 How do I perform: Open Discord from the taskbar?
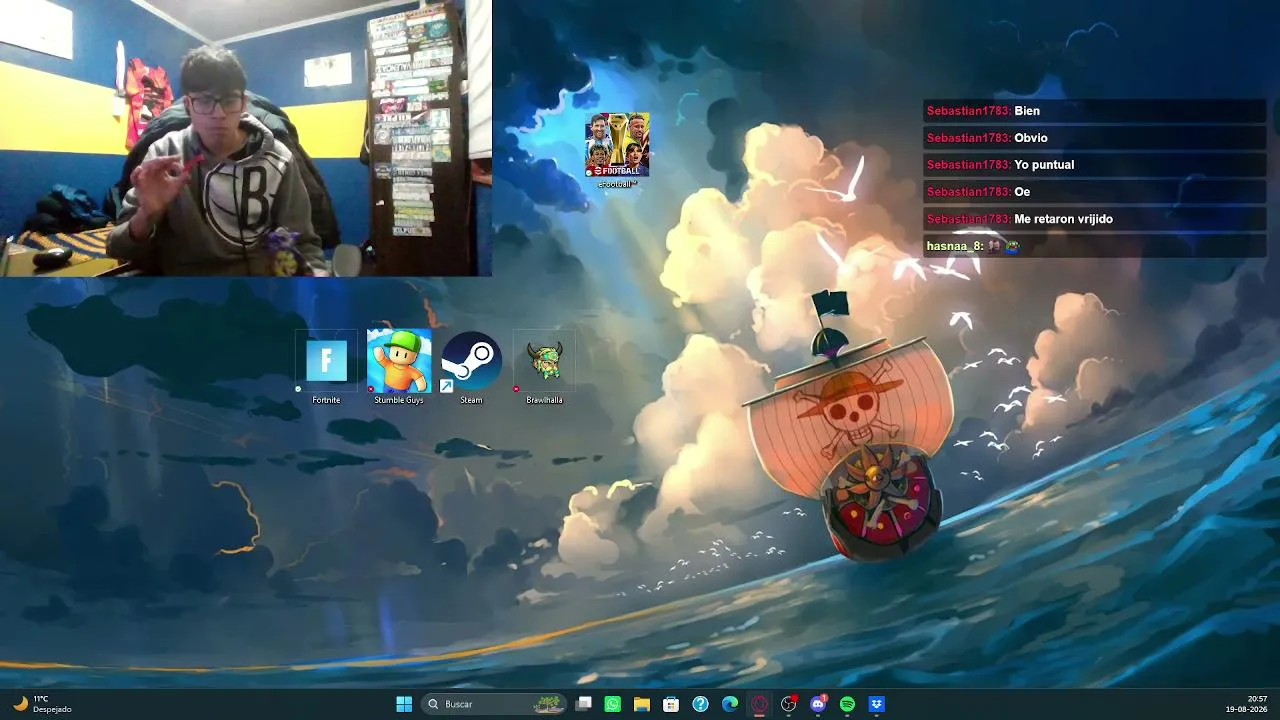click(x=818, y=704)
